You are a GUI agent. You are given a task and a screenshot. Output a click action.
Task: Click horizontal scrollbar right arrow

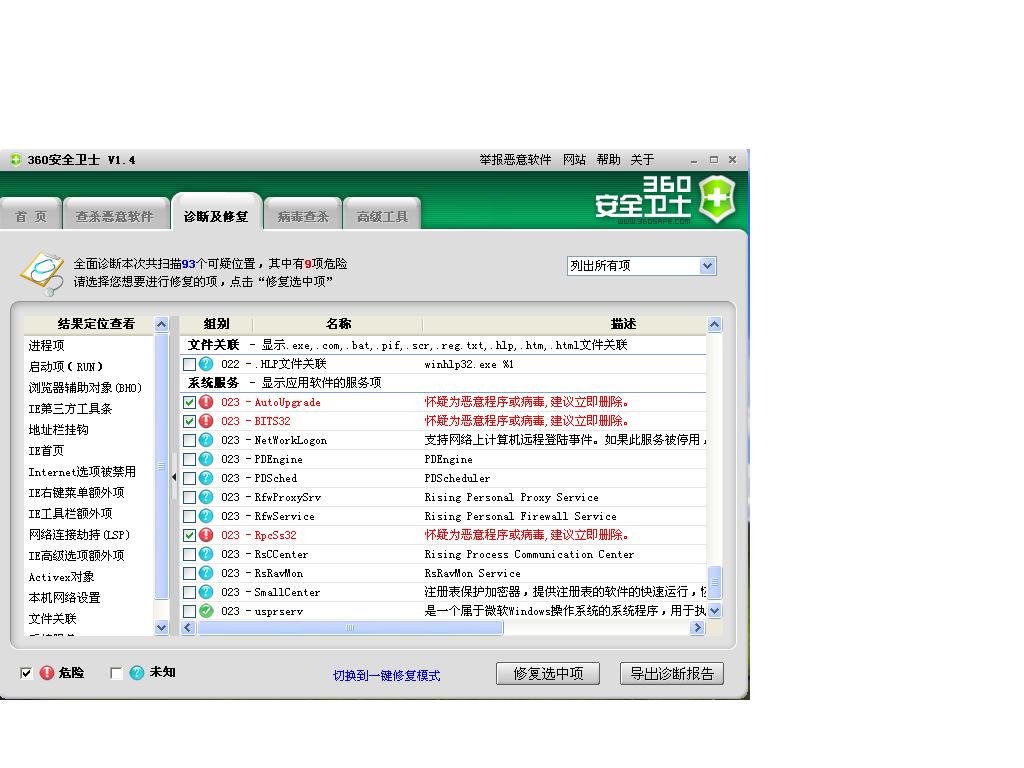(697, 628)
